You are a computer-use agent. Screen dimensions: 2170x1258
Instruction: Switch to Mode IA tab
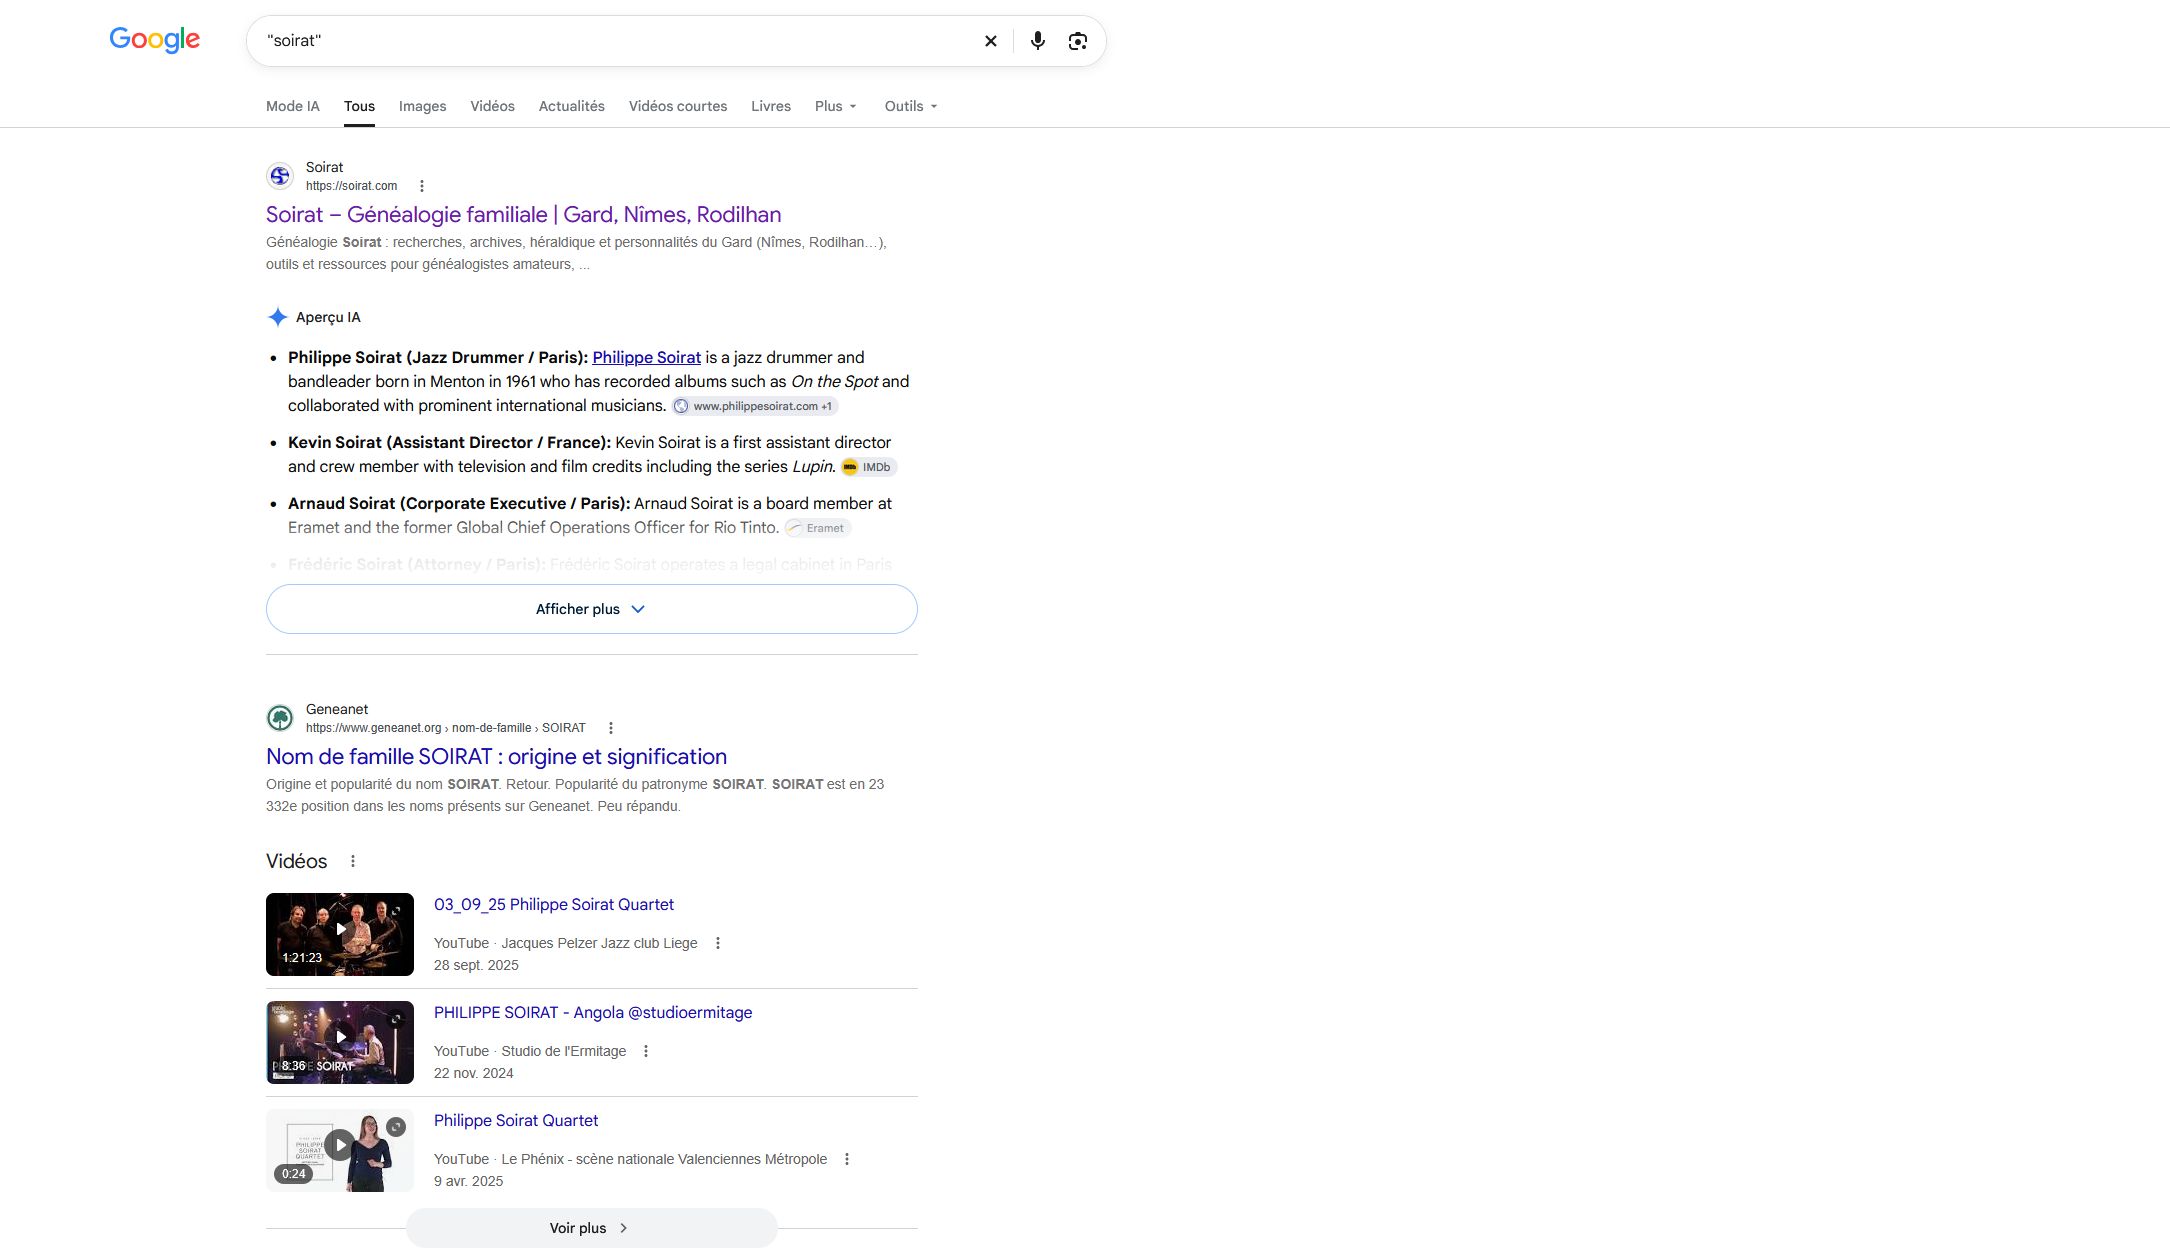293,106
